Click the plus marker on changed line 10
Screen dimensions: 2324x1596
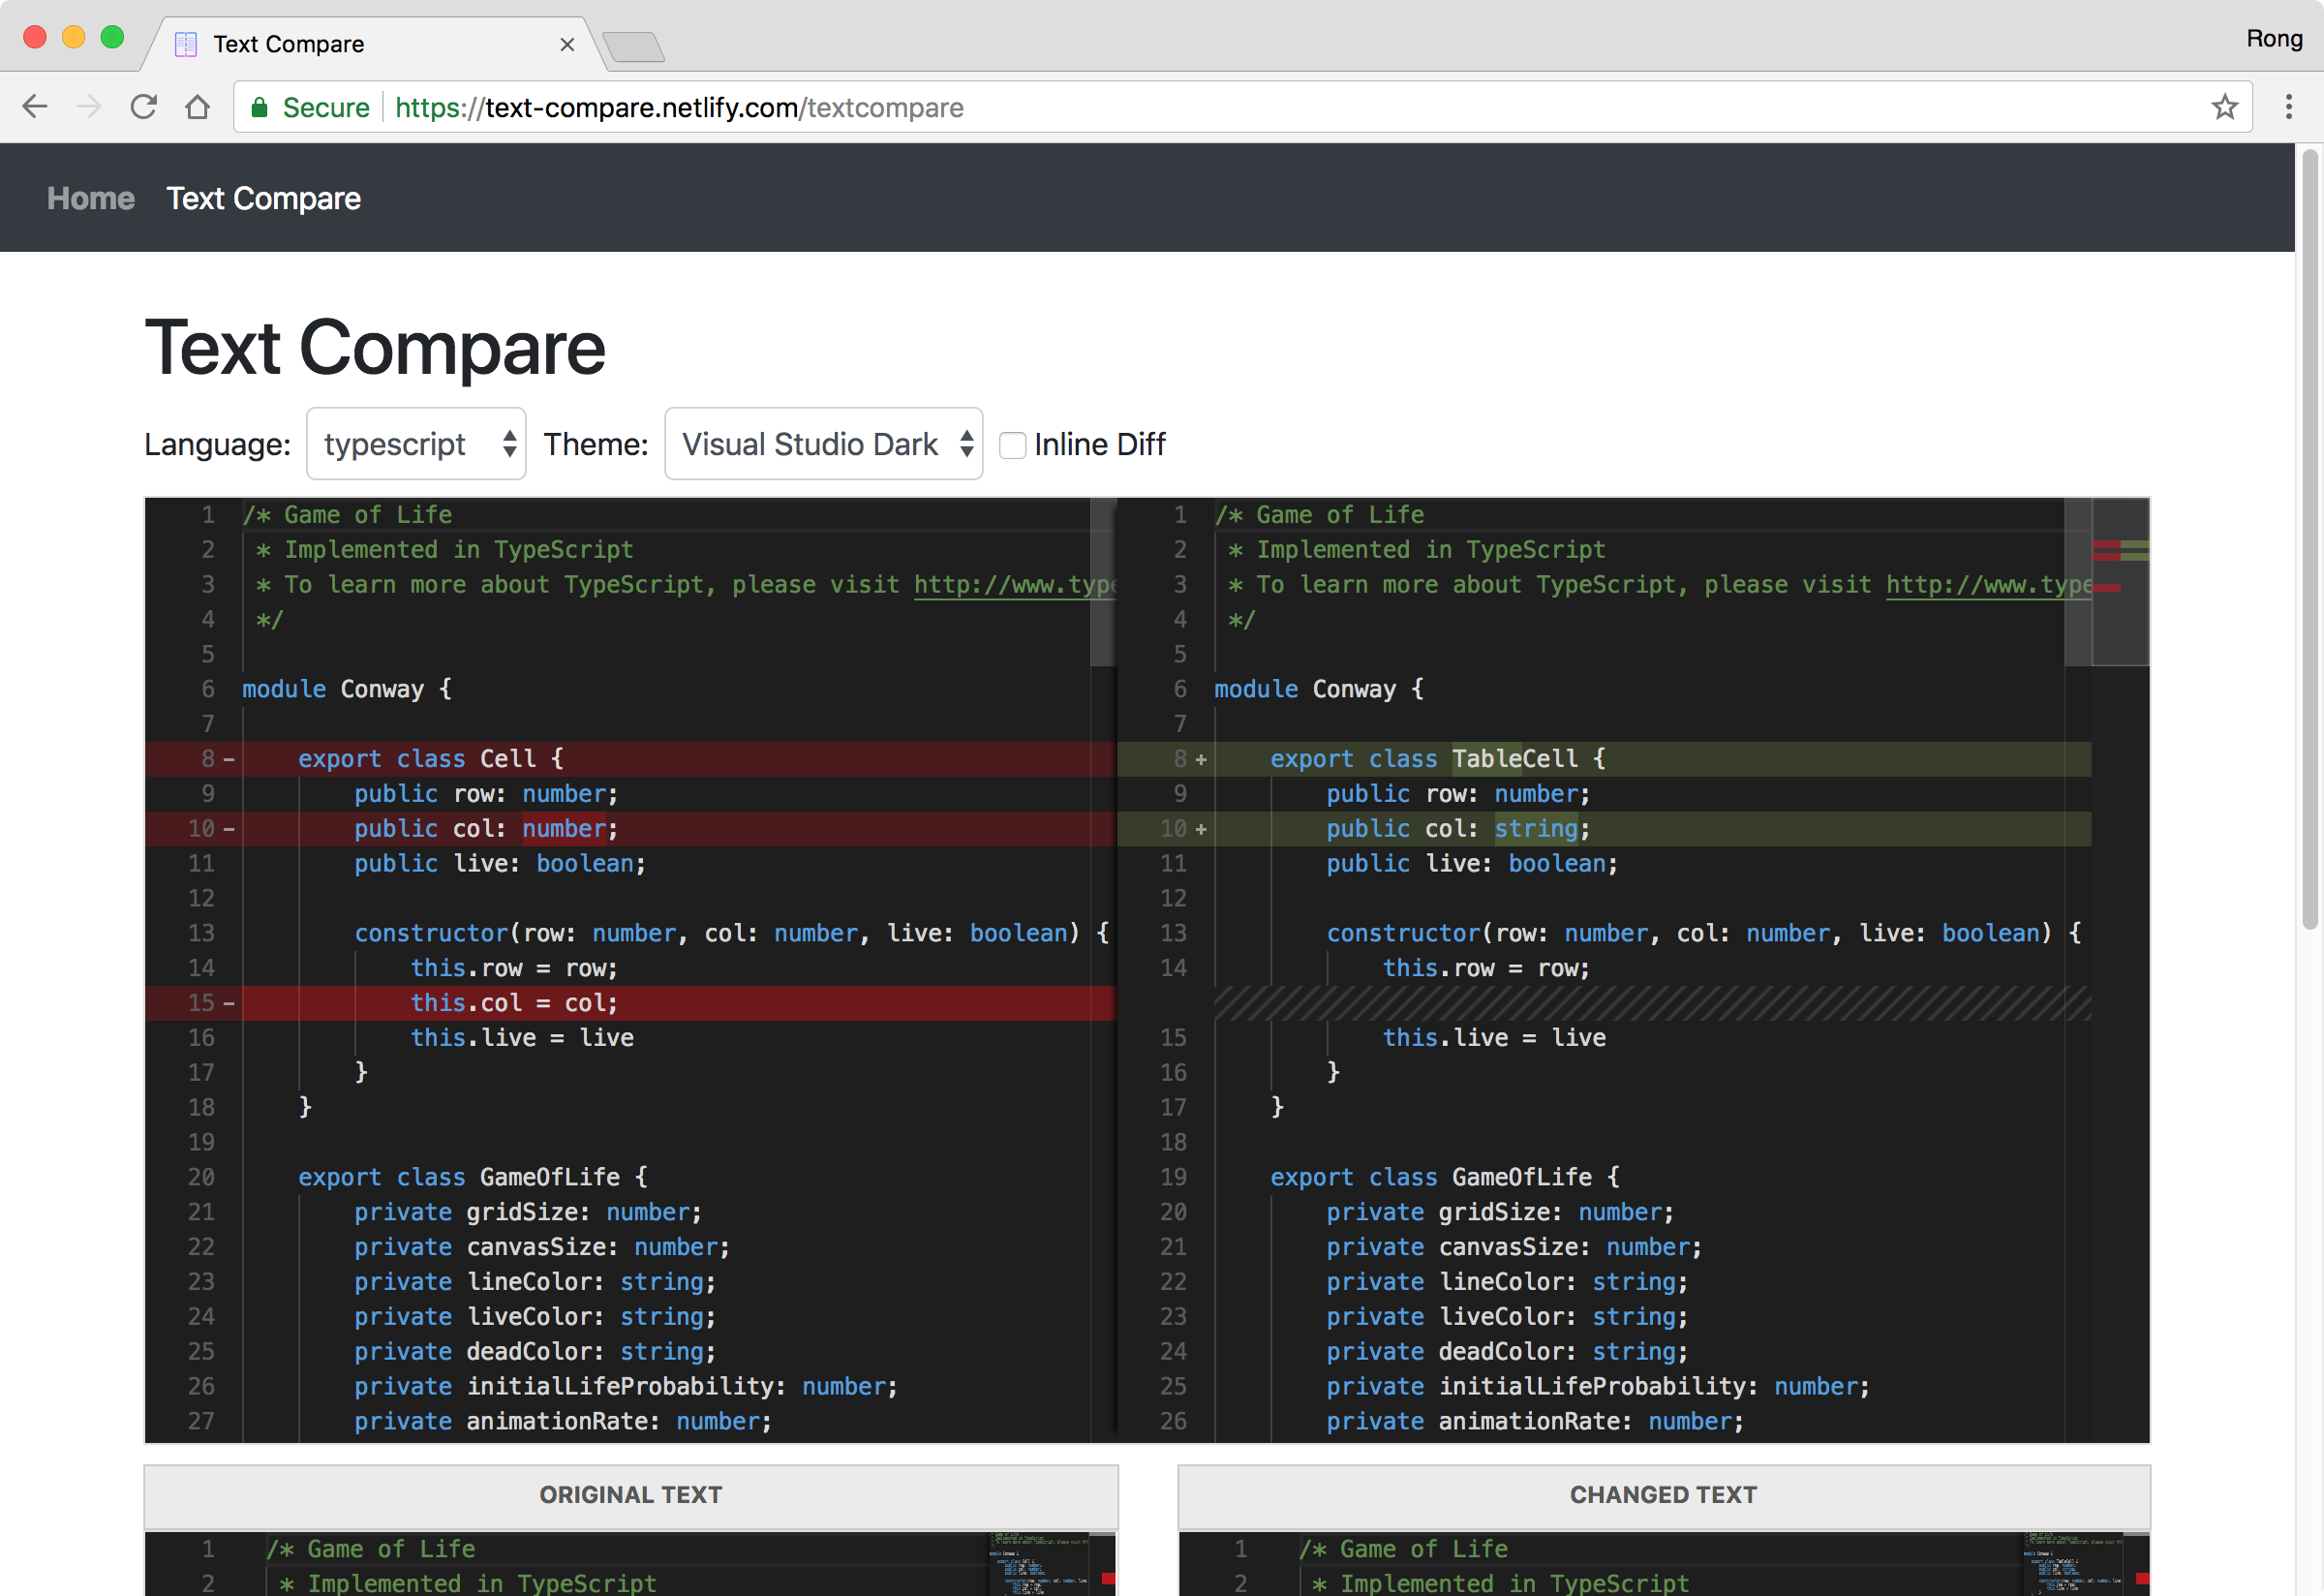coord(1201,829)
